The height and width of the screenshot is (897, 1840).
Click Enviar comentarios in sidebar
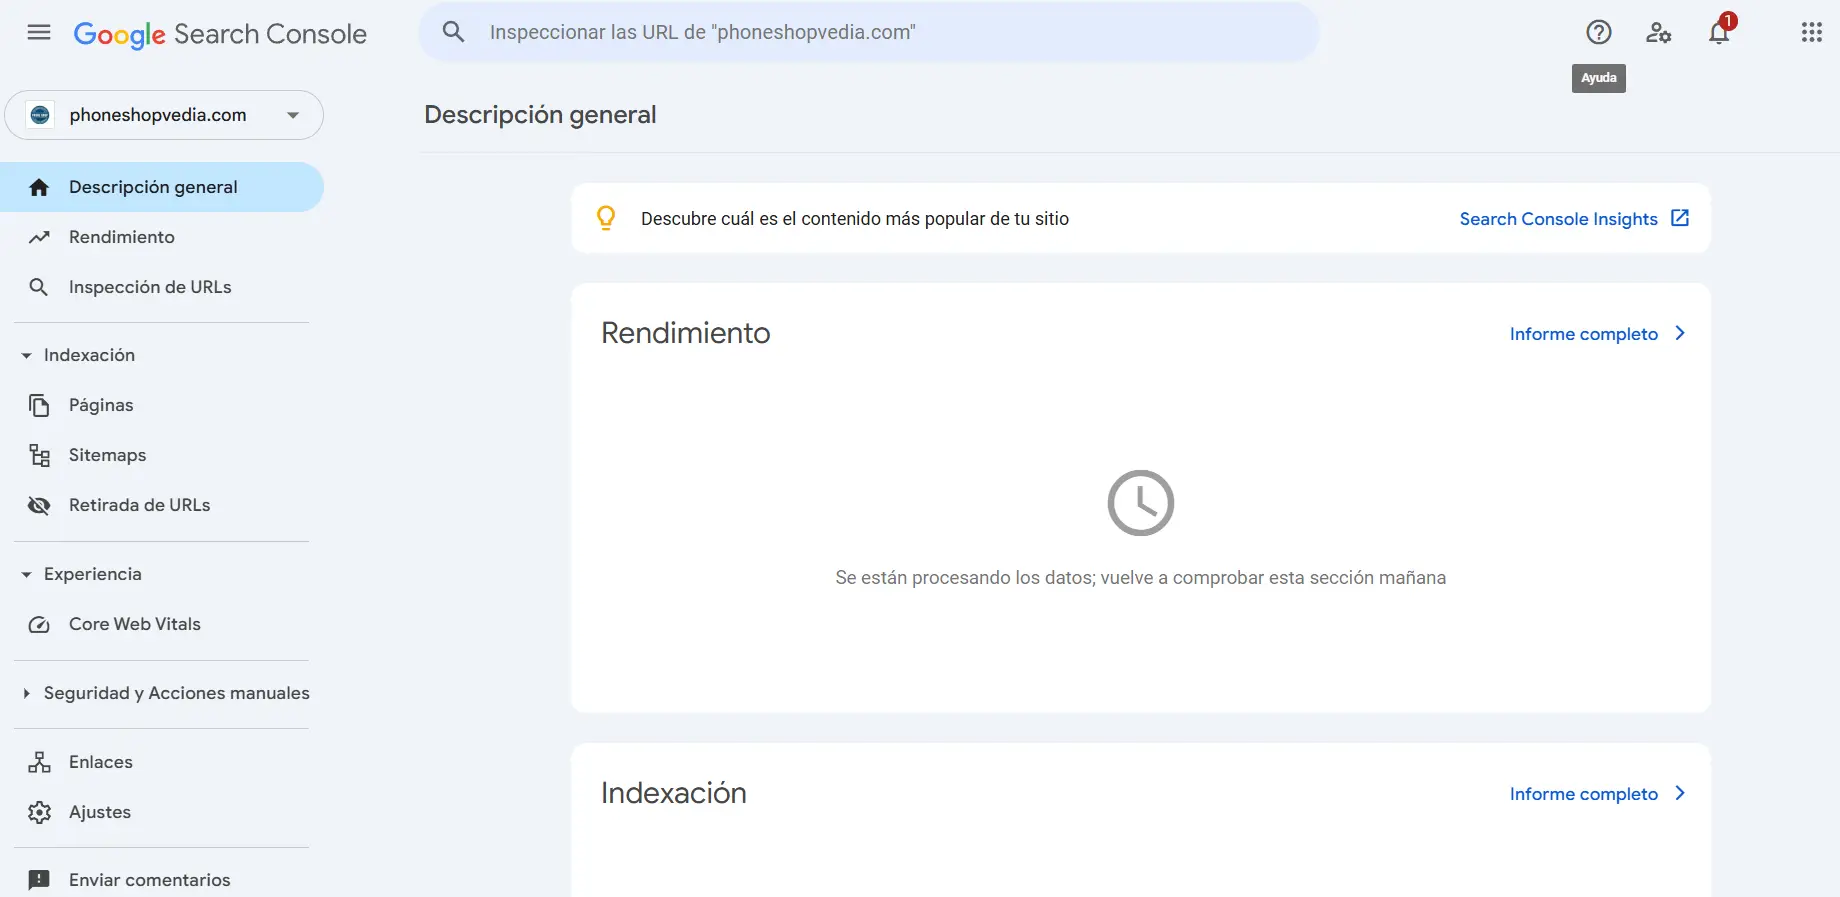coord(162,880)
